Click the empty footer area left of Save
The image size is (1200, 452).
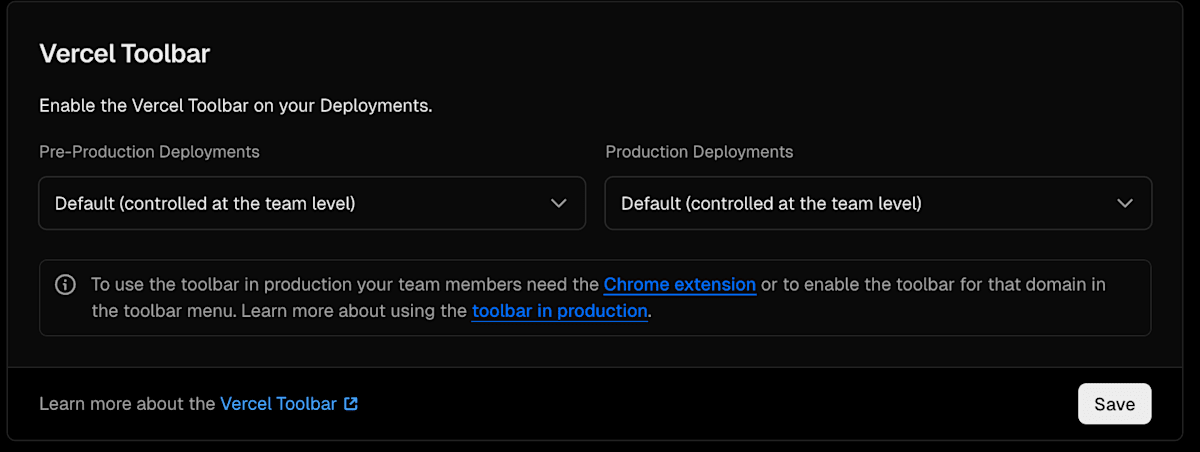point(700,404)
